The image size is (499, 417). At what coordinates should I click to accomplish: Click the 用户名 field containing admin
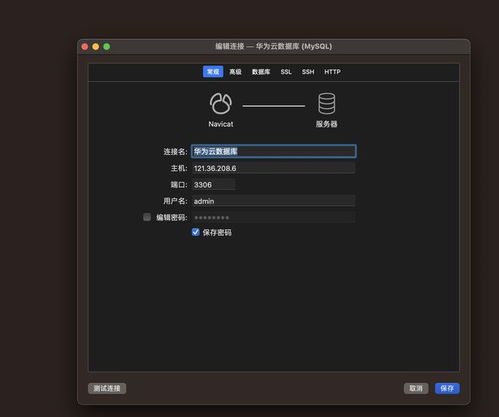pyautogui.click(x=274, y=201)
